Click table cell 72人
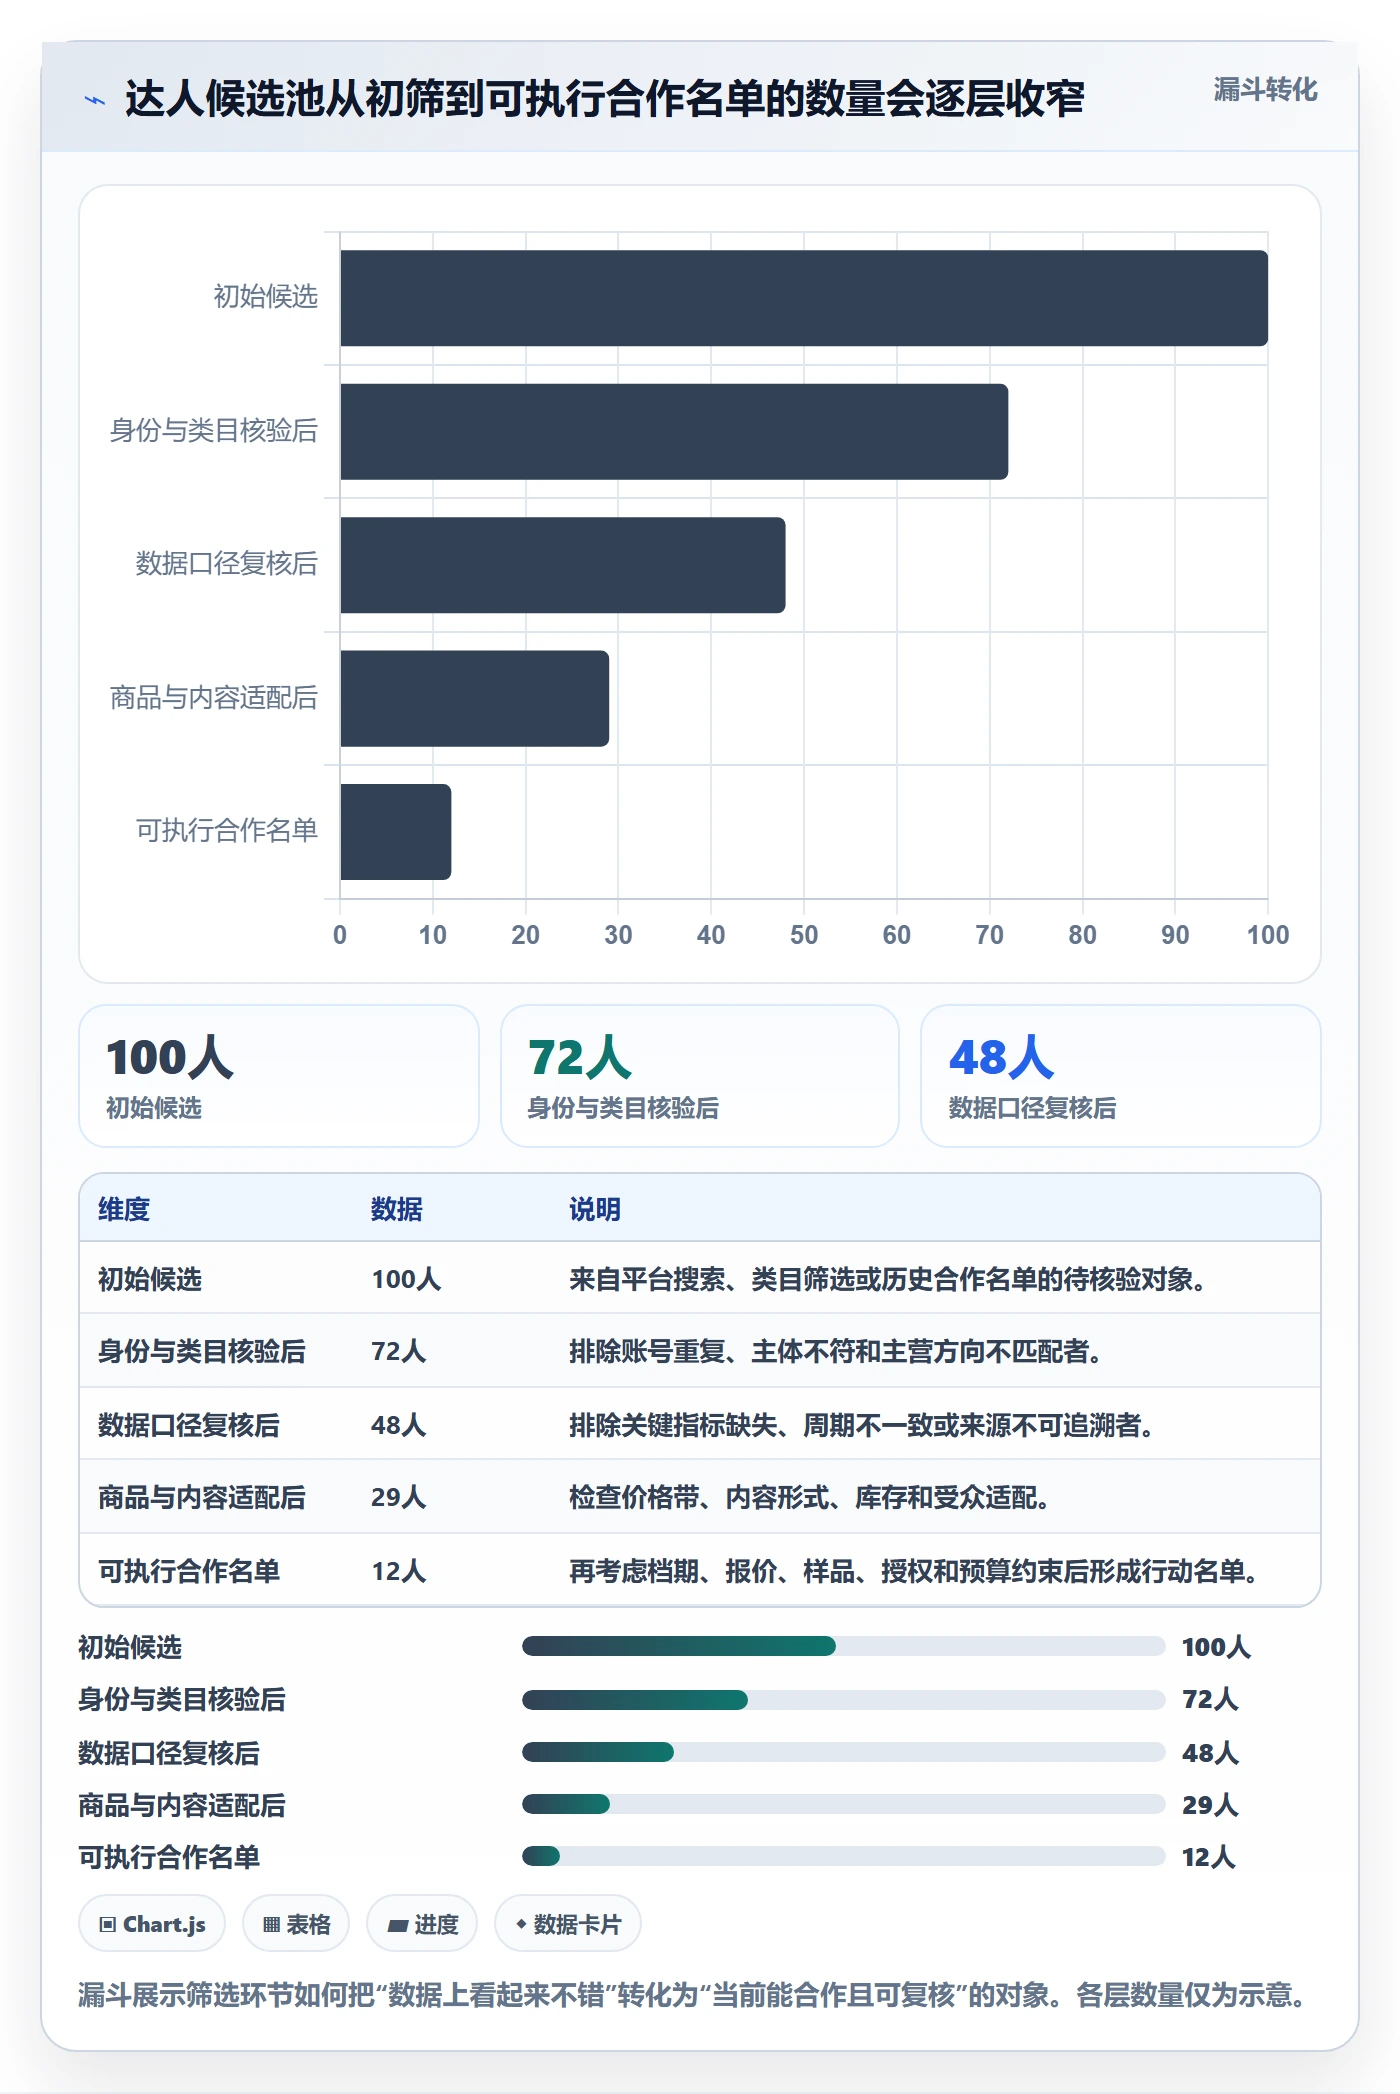The height and width of the screenshot is (2094, 1400). [x=398, y=1351]
